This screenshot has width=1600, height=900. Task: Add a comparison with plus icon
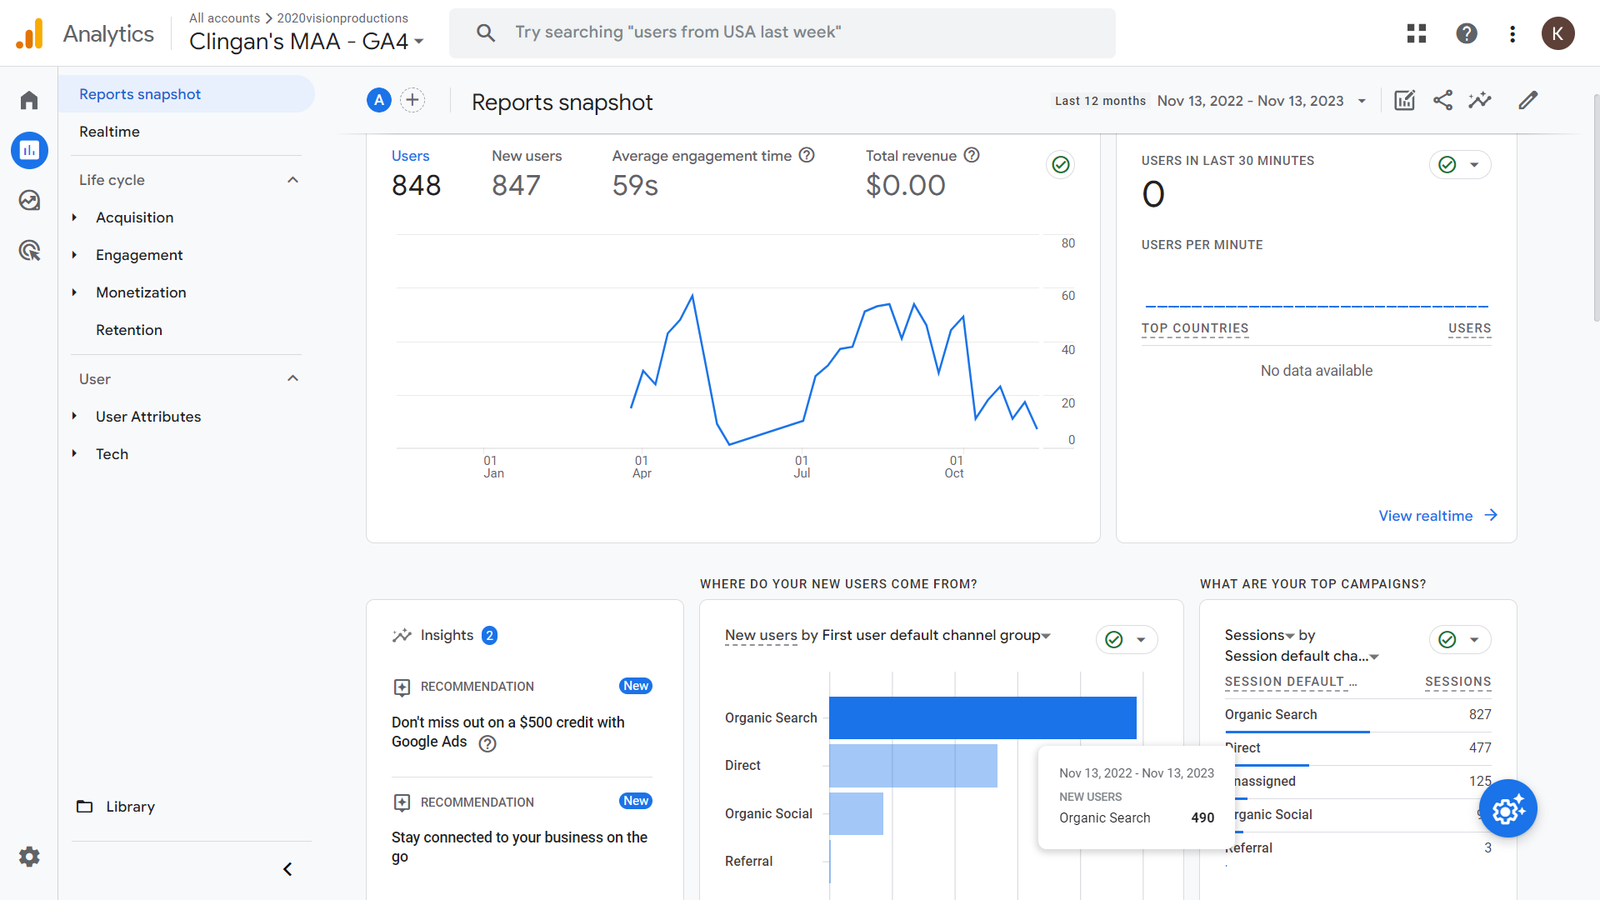tap(412, 100)
